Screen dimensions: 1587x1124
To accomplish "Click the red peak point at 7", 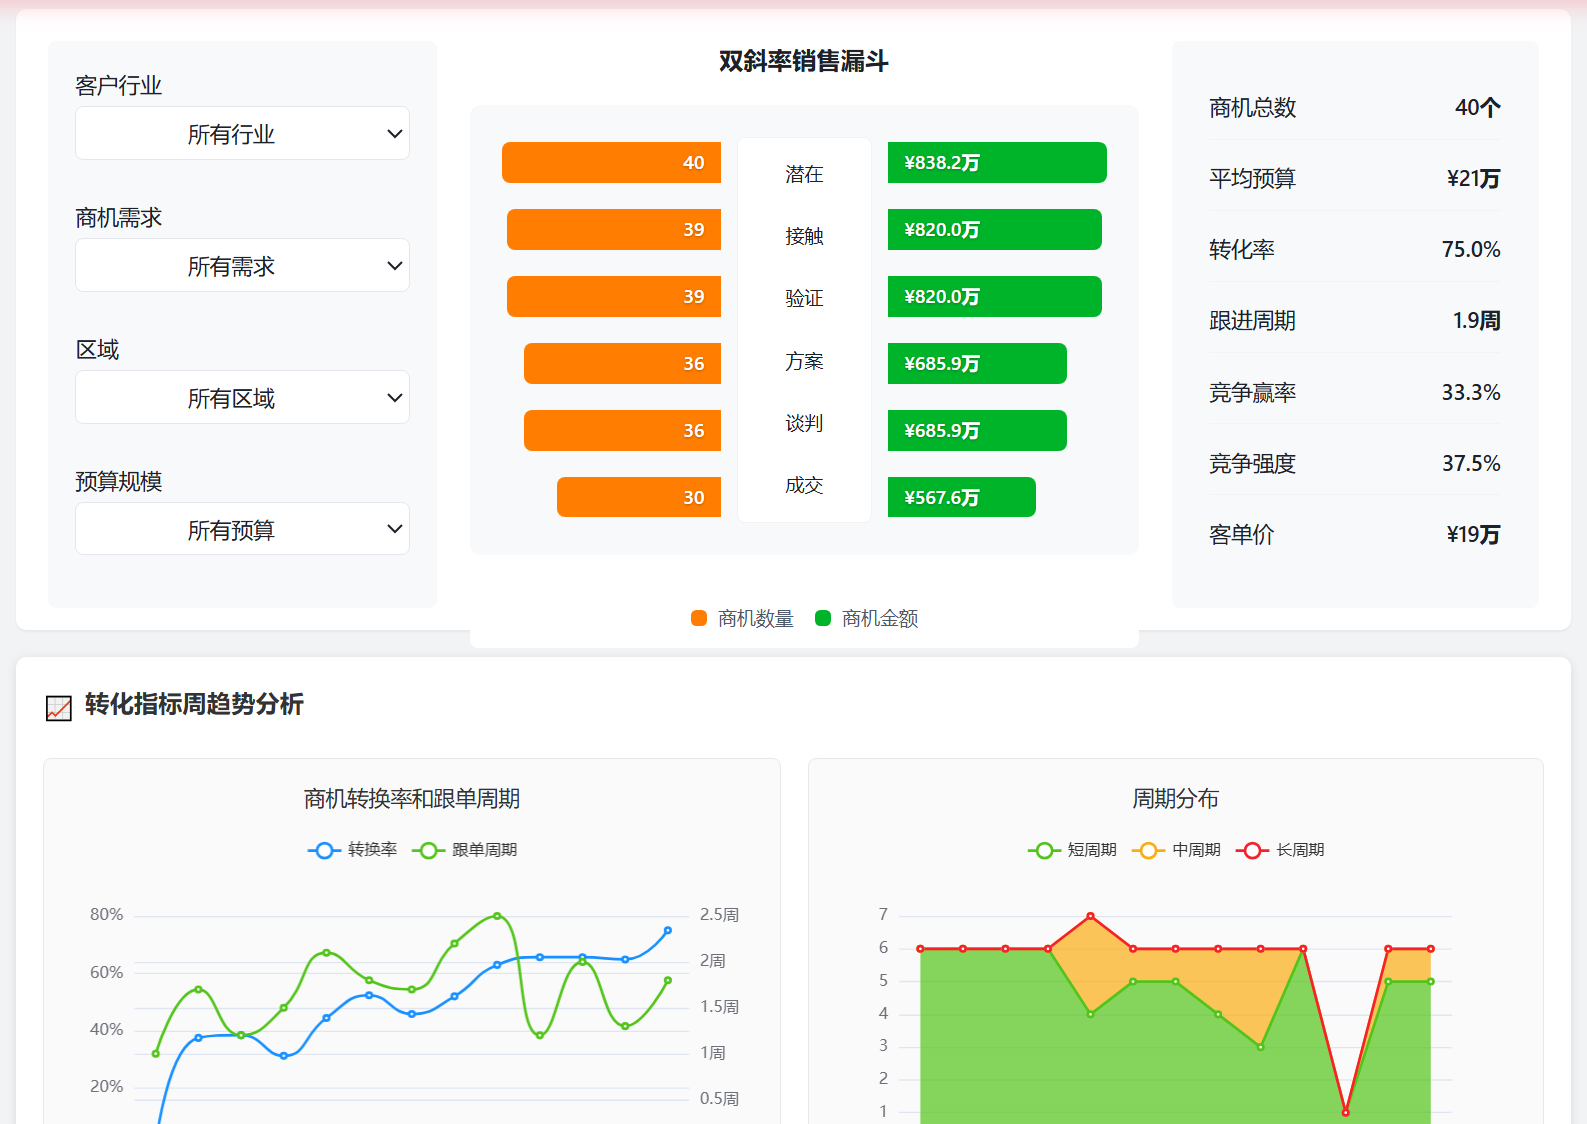I will coord(1090,916).
